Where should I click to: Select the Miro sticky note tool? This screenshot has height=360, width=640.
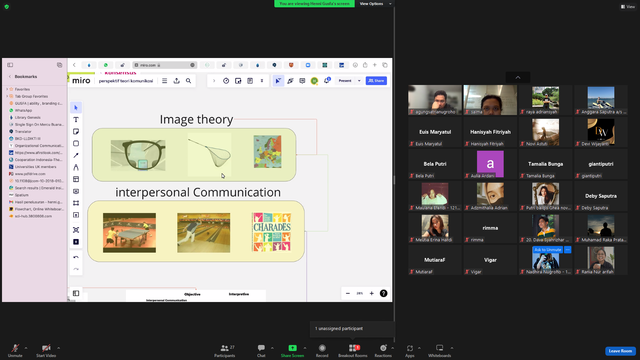pos(76,131)
